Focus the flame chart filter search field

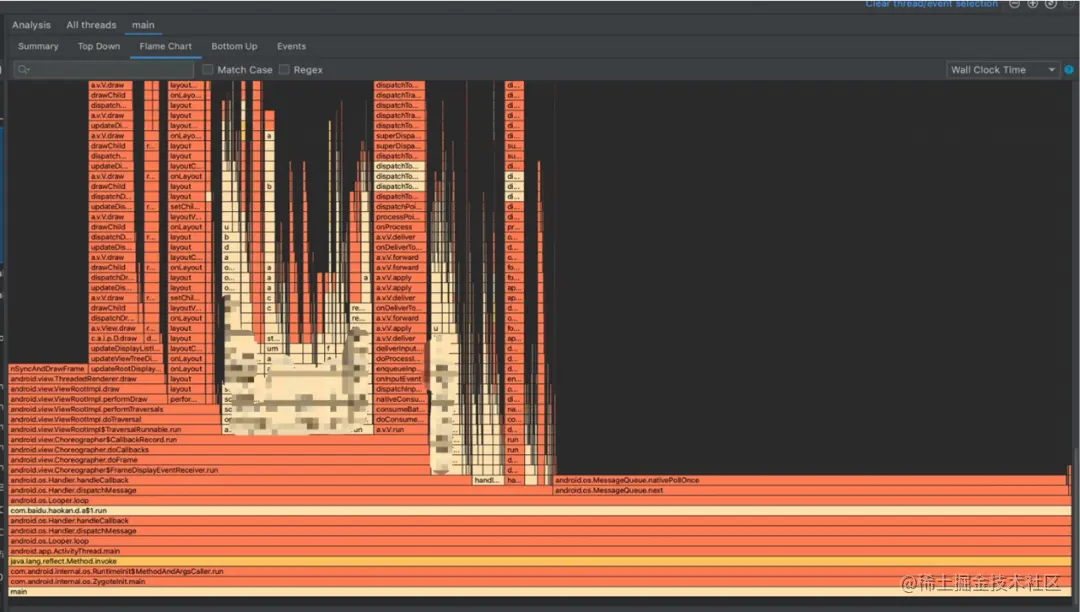tap(104, 70)
